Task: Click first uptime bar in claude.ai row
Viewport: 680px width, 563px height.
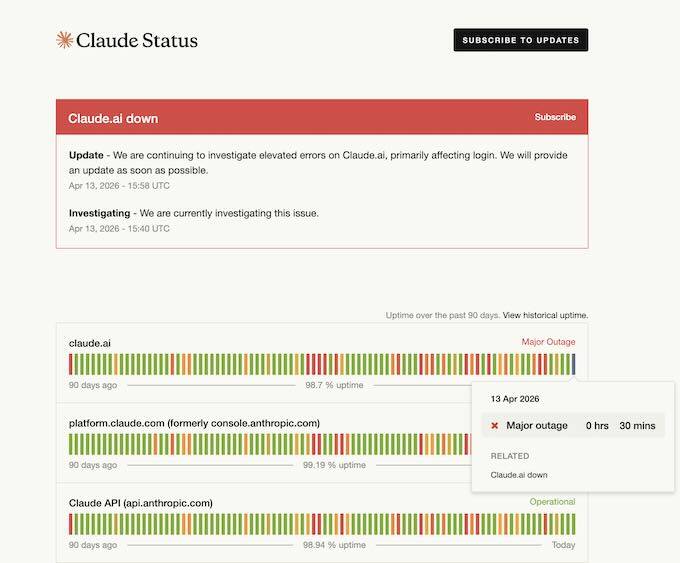Action: point(71,363)
